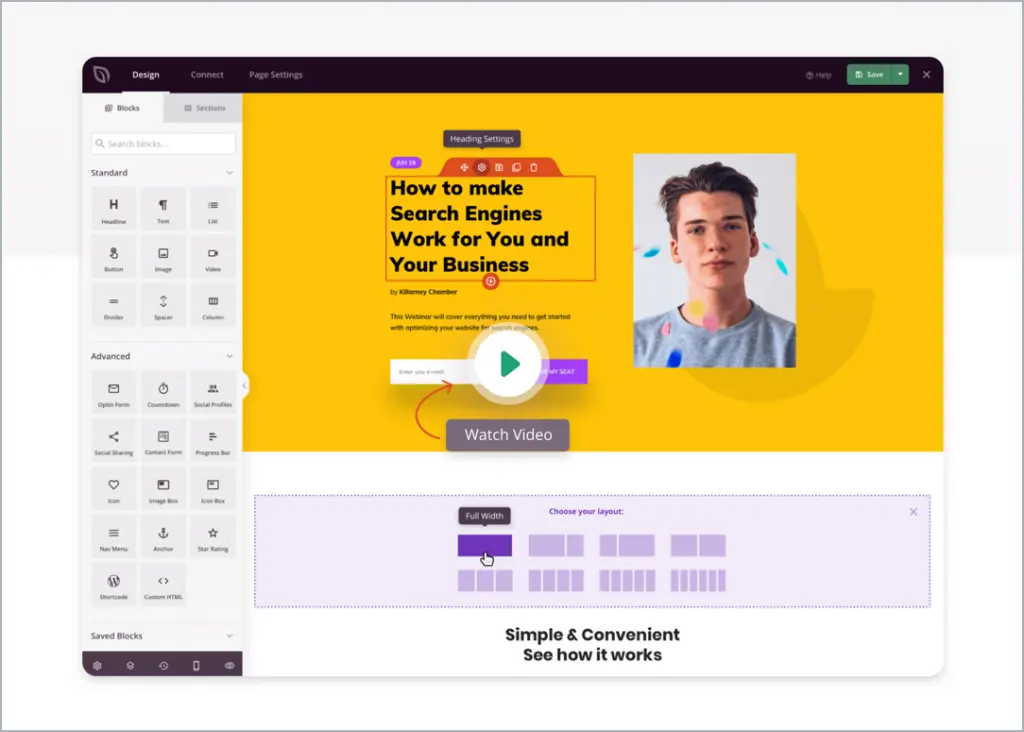1024x732 pixels.
Task: Collapse the Advanced blocks group
Action: (x=229, y=356)
